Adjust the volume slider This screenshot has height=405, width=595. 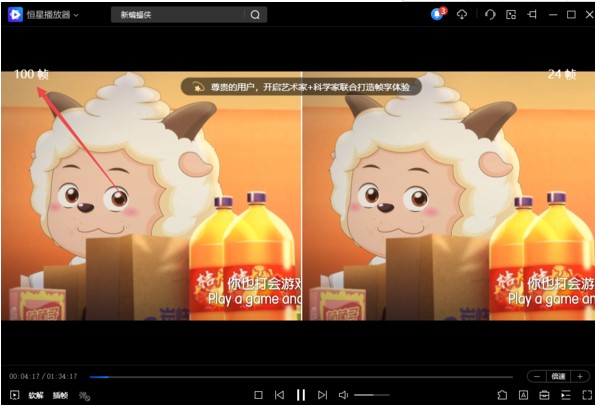tap(371, 395)
